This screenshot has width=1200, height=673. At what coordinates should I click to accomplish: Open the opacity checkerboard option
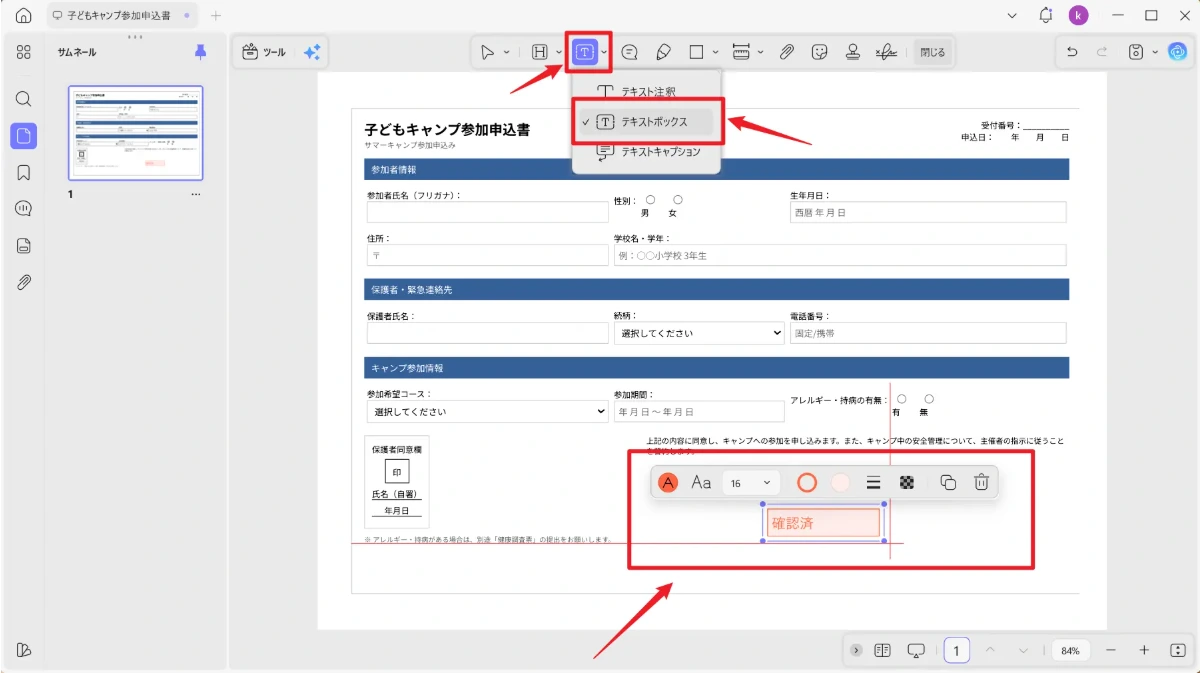click(x=907, y=483)
